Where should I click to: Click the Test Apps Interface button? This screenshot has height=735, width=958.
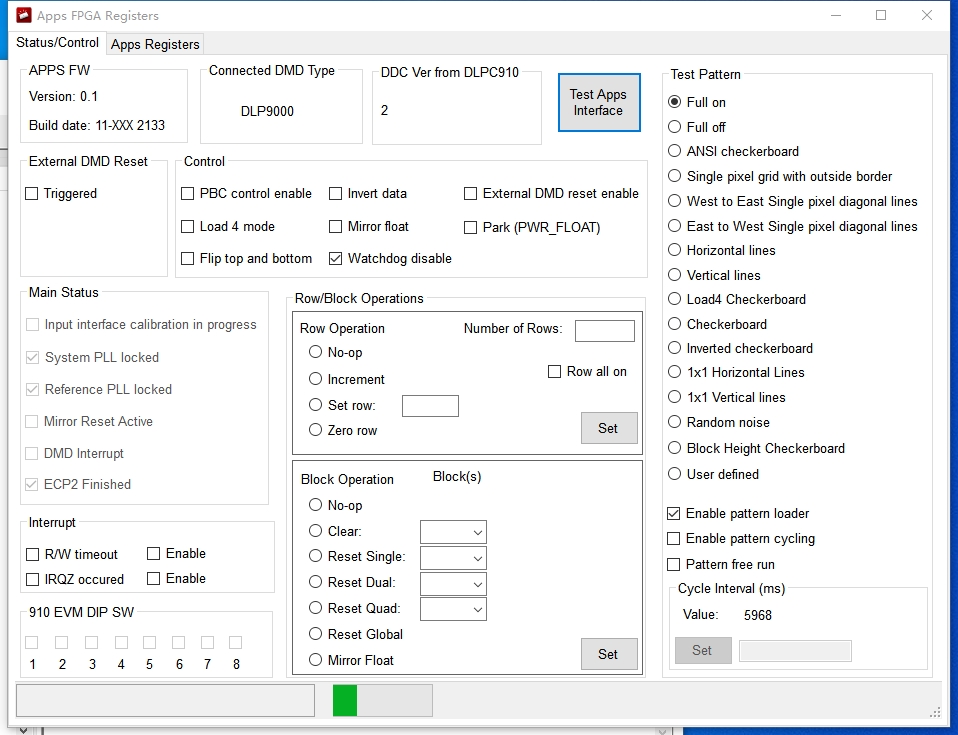pyautogui.click(x=599, y=102)
